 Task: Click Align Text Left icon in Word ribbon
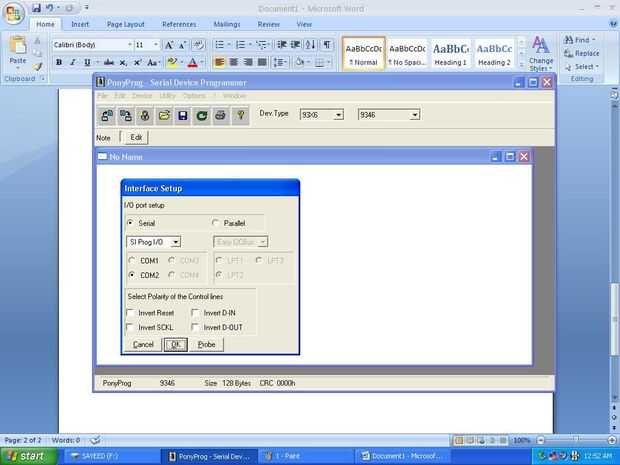coord(219,62)
